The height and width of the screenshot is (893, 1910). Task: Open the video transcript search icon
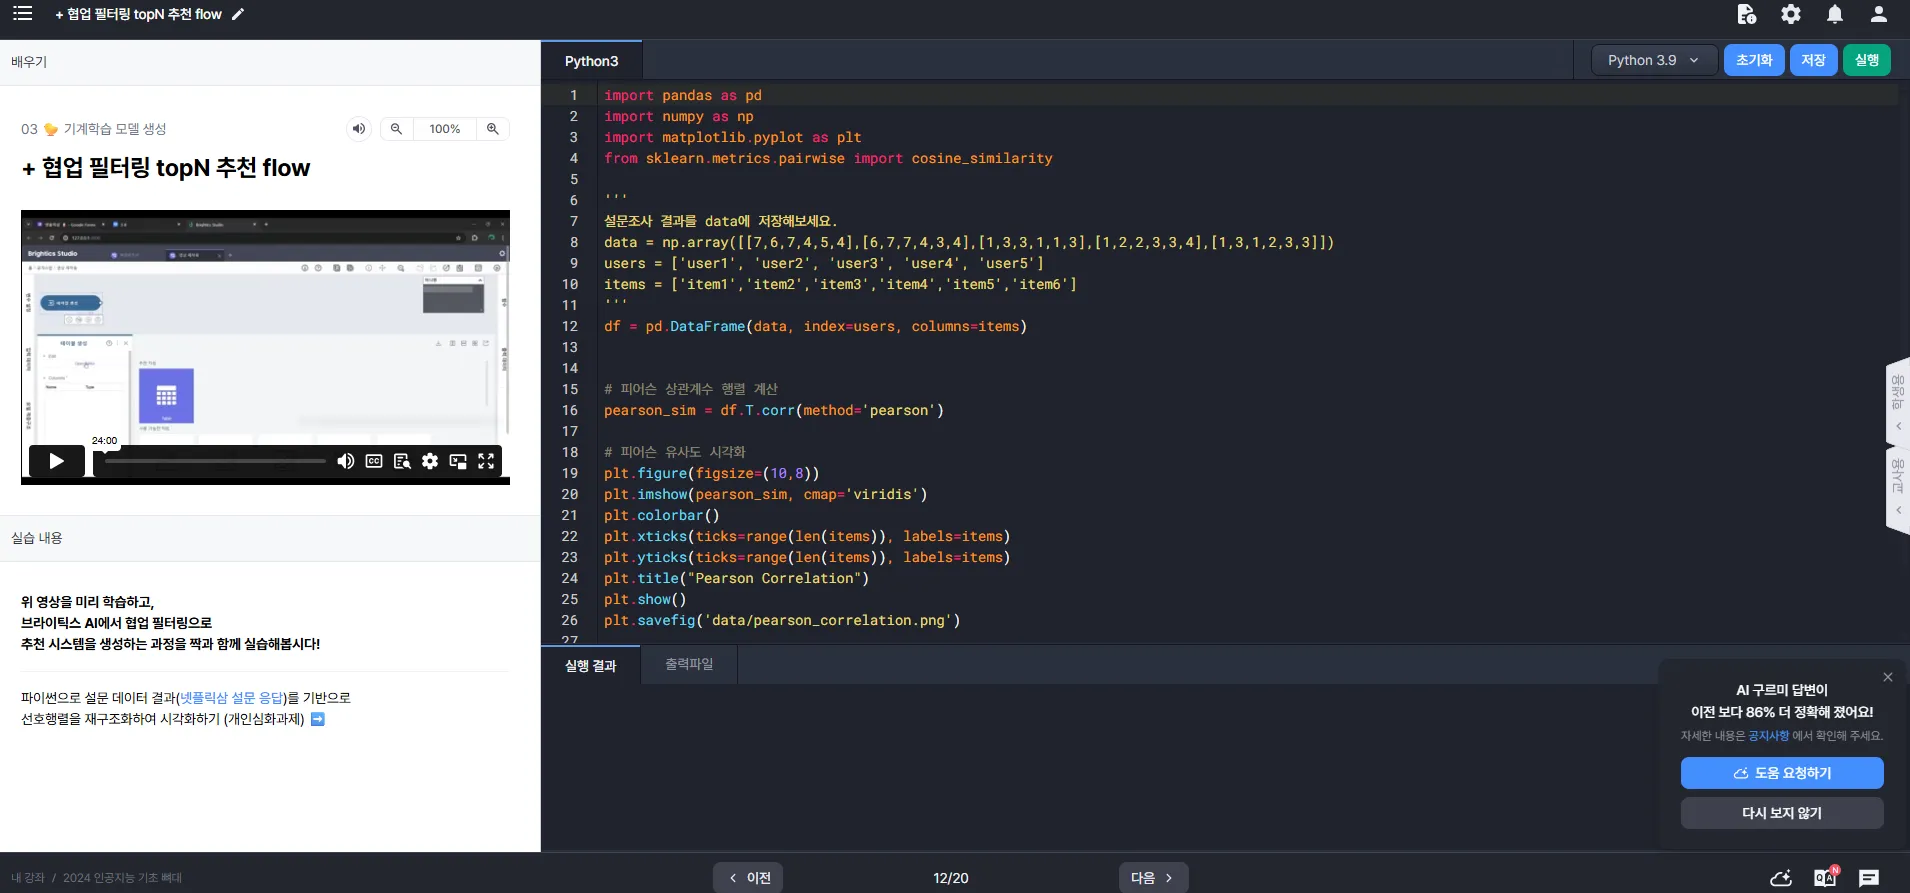[x=402, y=461]
